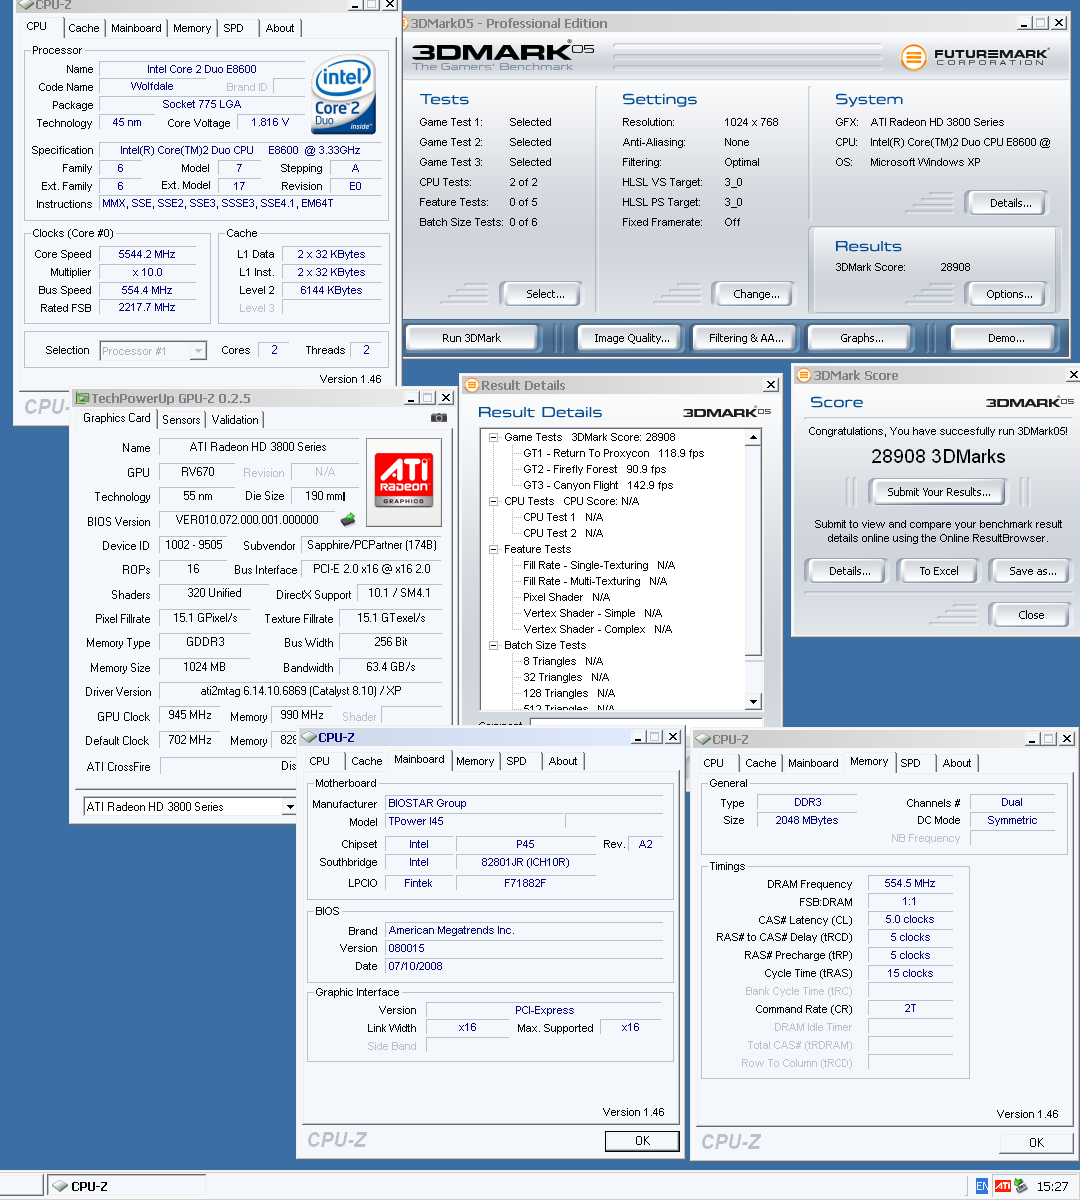Open the About tab in the CPU-Z Mainboard window

(x=563, y=761)
